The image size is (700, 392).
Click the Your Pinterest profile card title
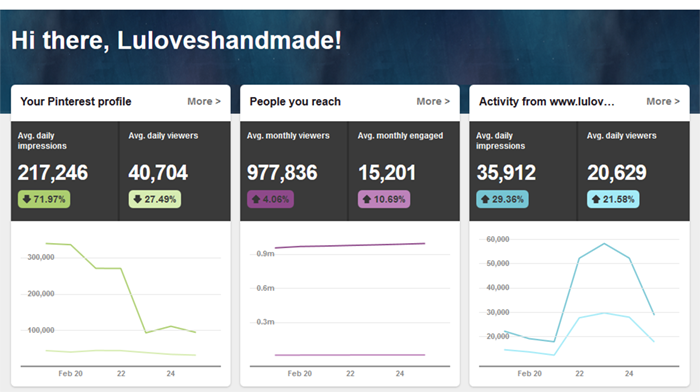(x=76, y=102)
